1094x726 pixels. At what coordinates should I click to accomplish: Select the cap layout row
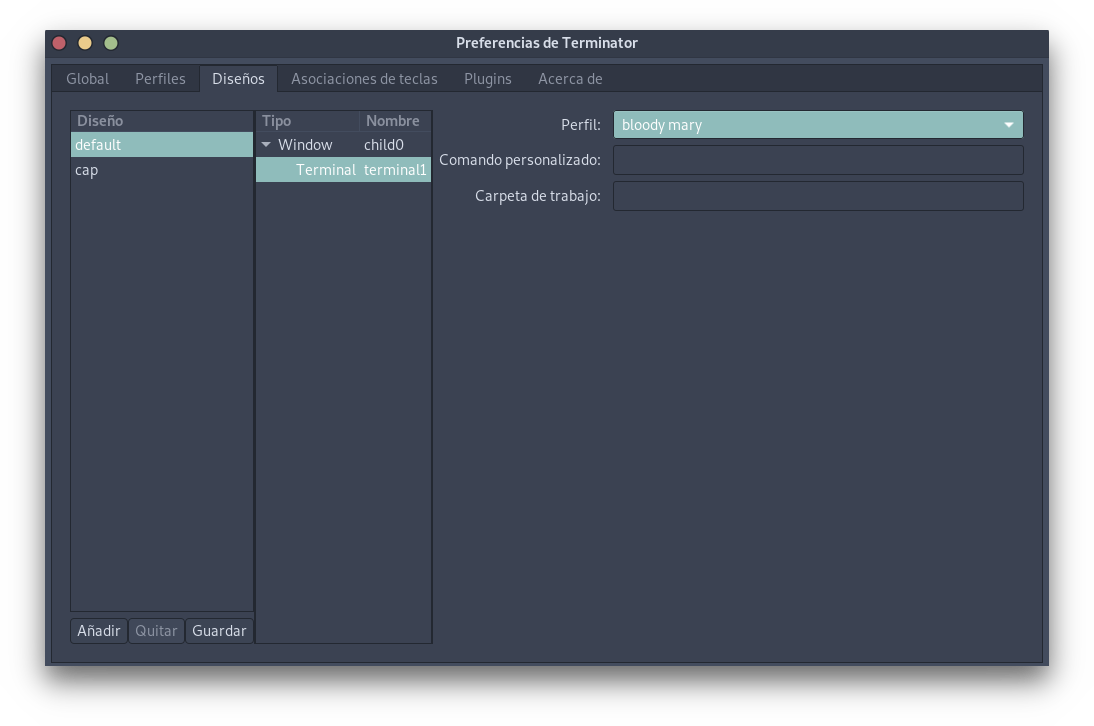click(162, 169)
